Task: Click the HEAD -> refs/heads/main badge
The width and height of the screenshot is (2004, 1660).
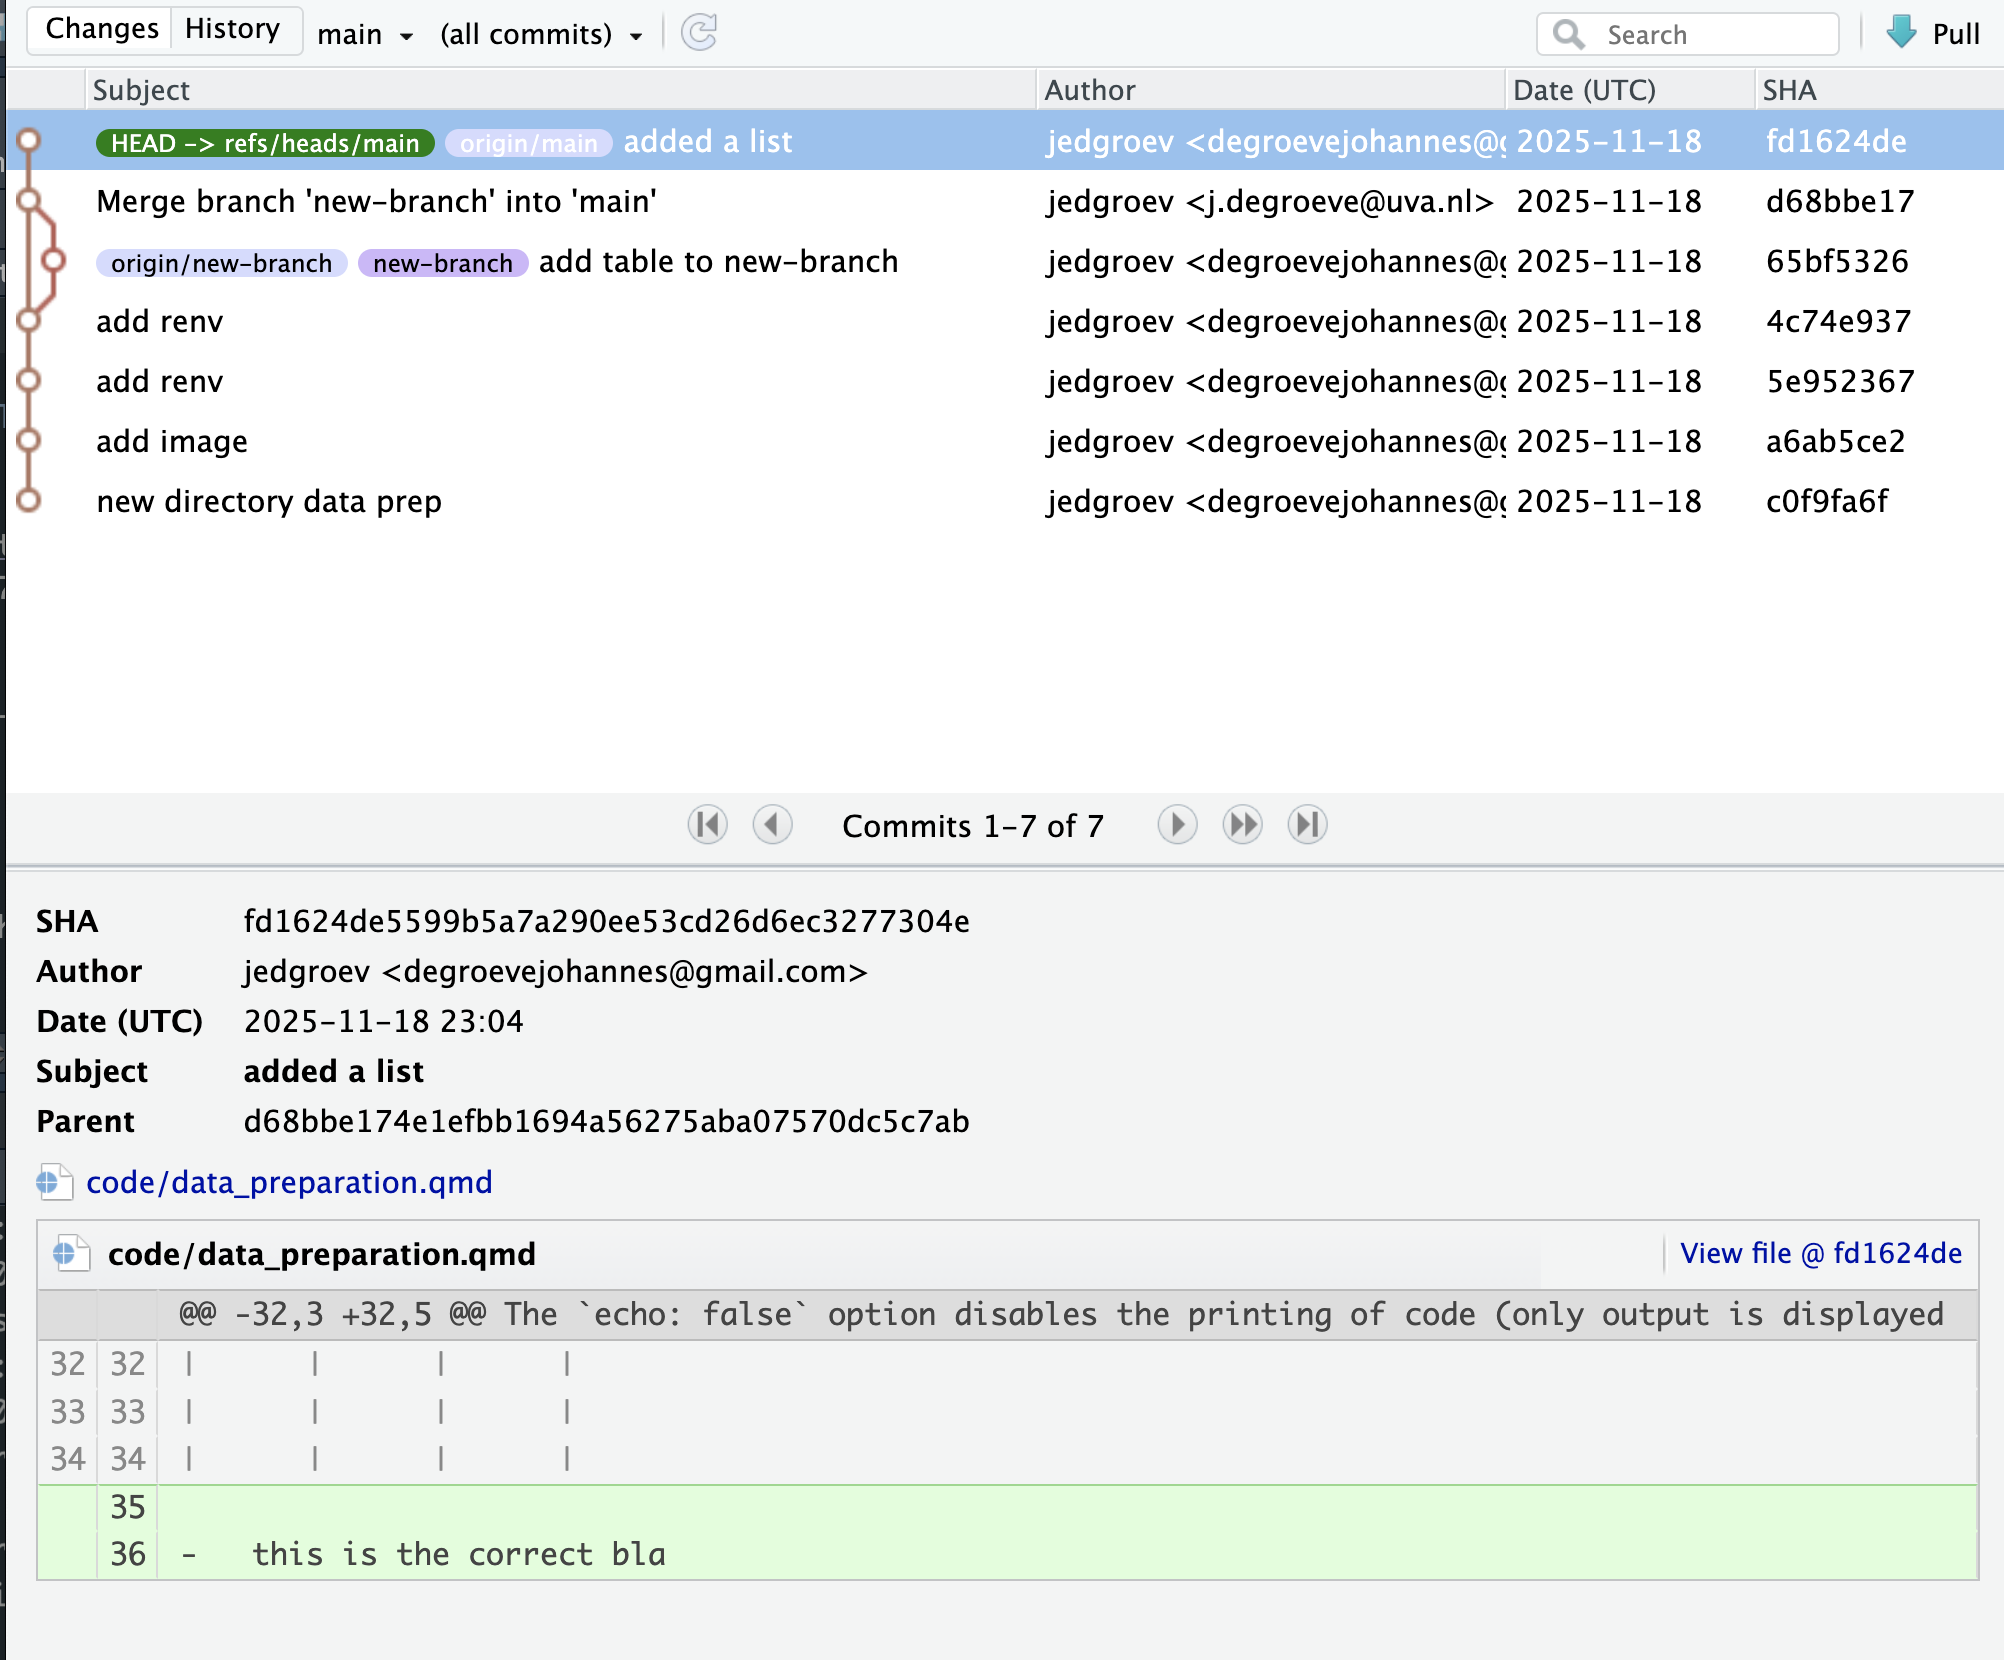Action: tap(265, 143)
